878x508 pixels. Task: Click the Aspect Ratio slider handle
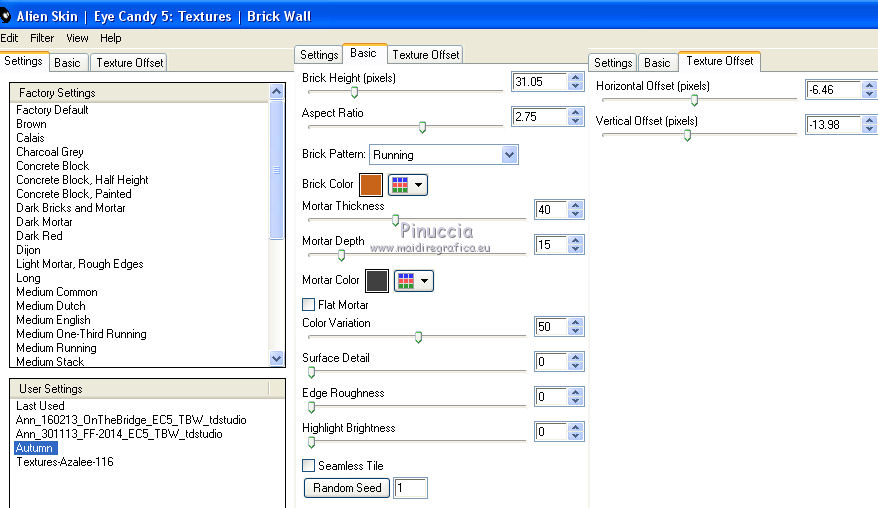[x=422, y=127]
